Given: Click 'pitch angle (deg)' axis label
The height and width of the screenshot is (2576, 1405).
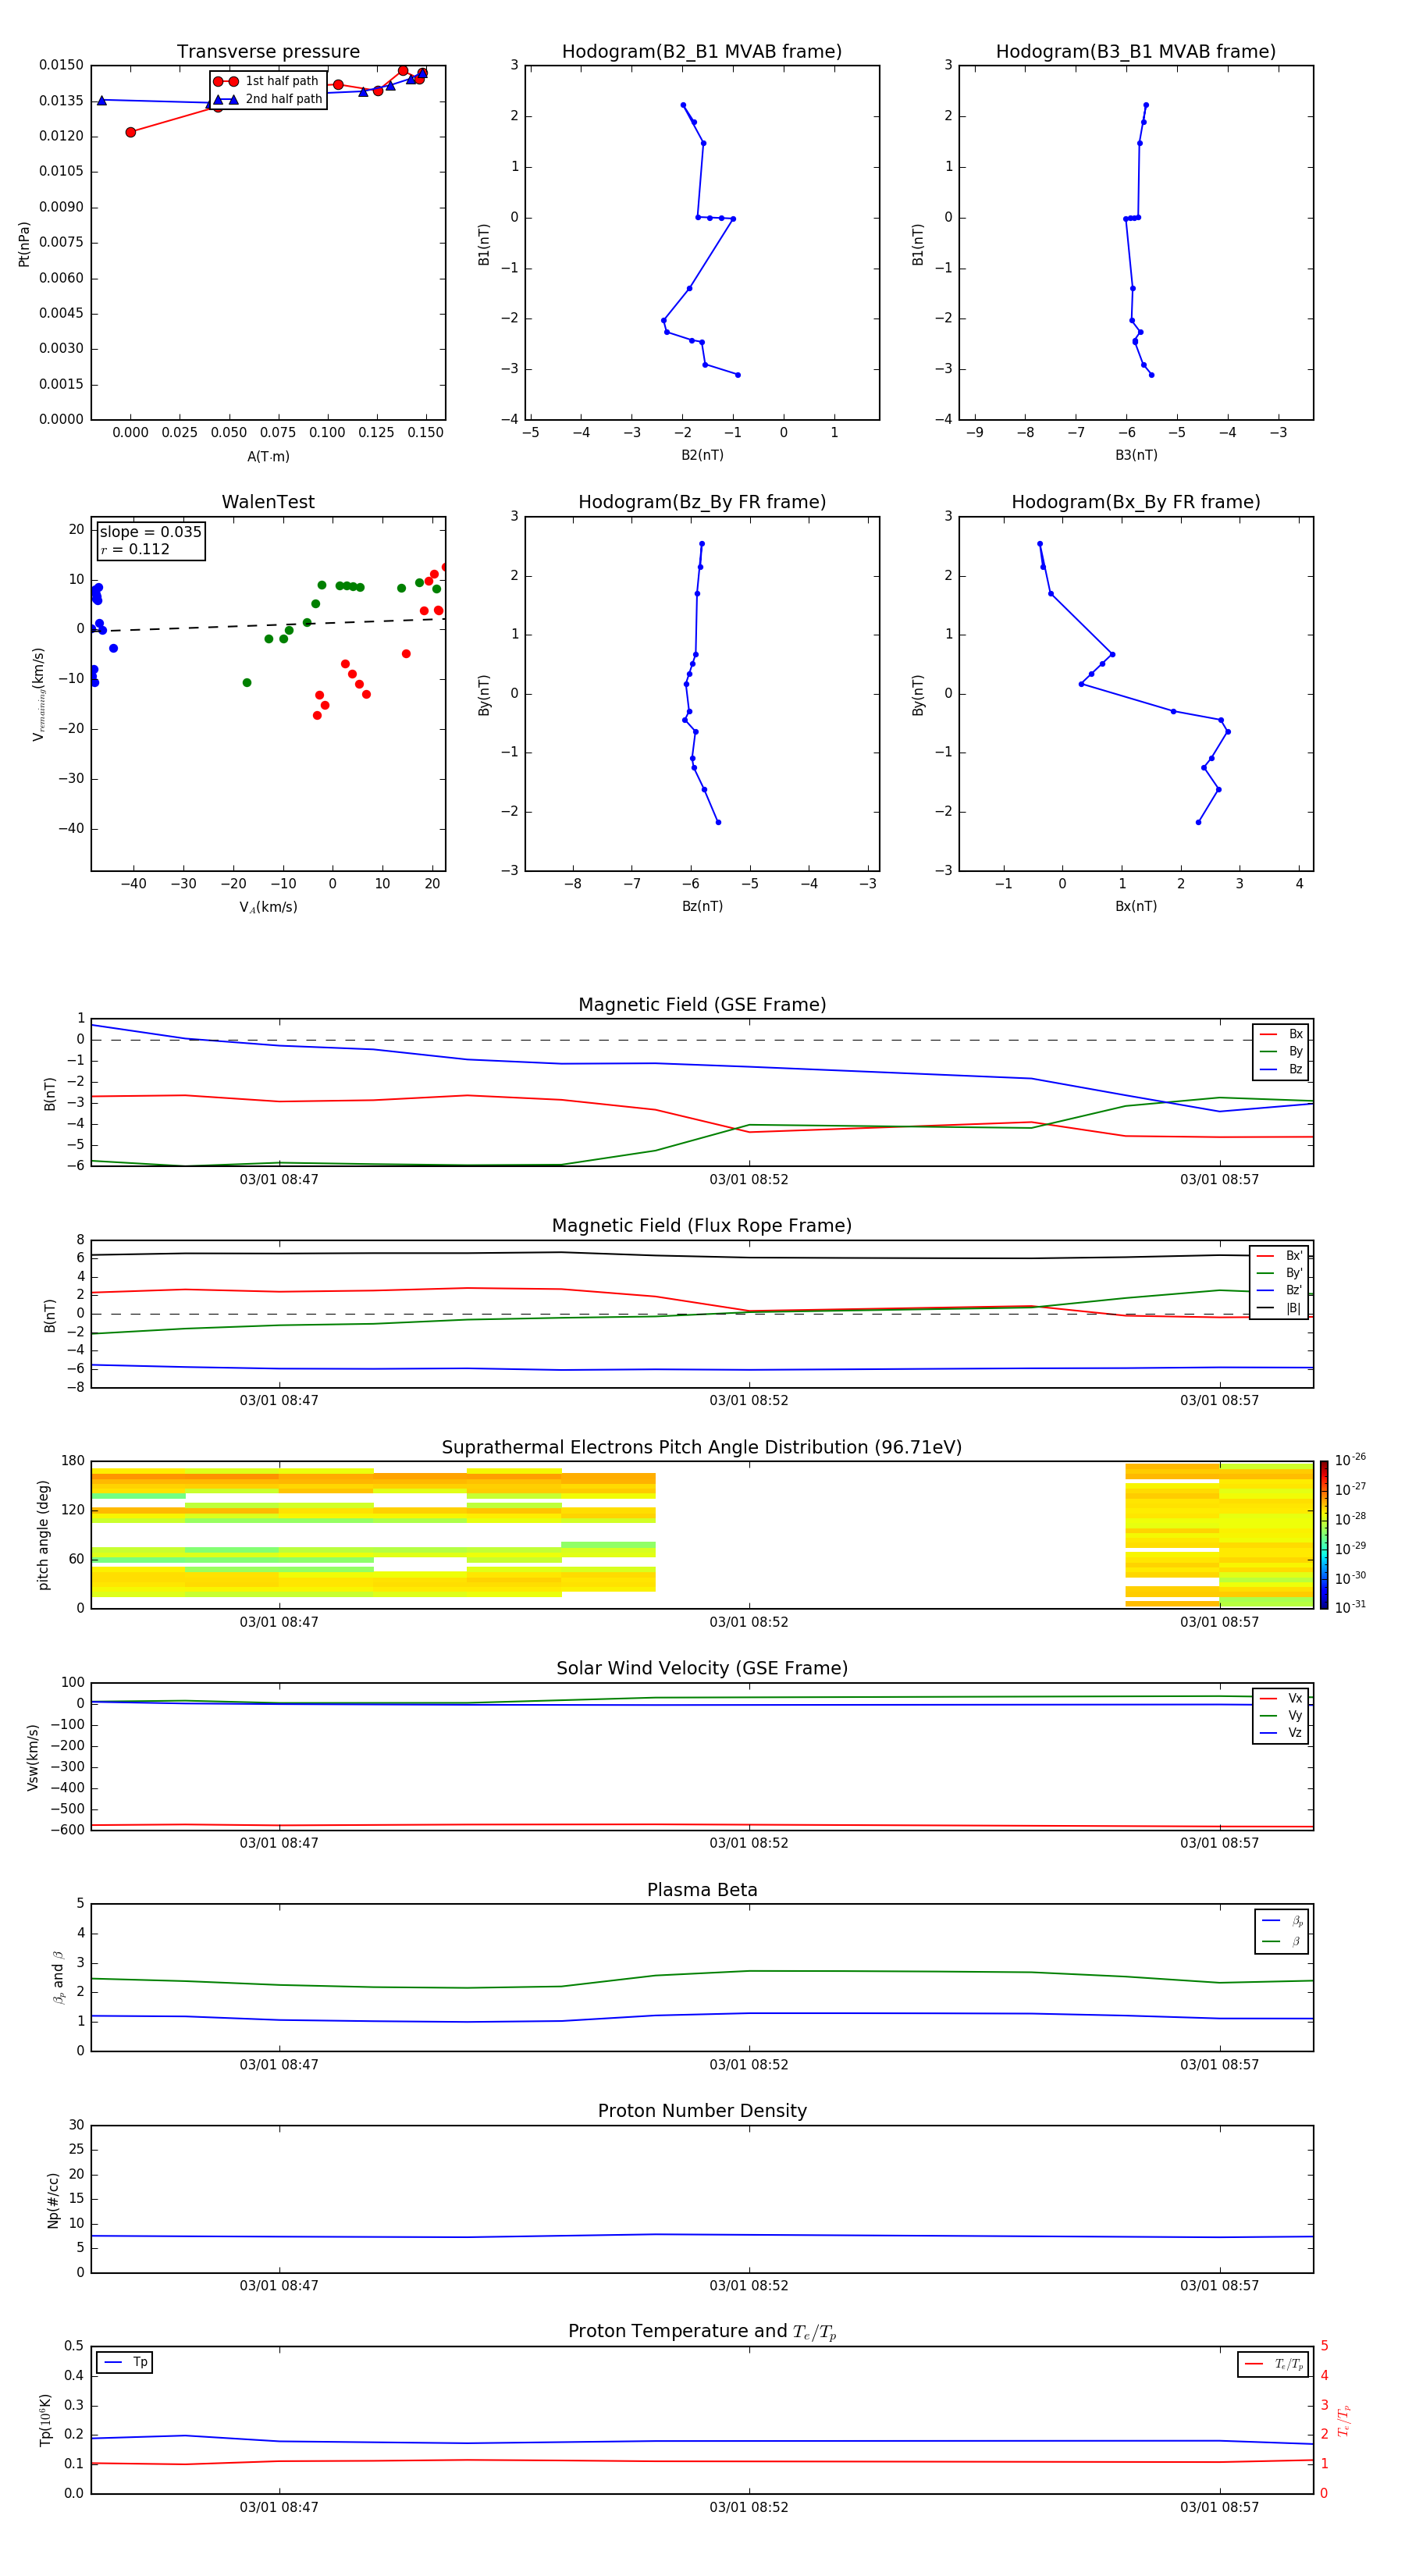Looking at the screenshot, I should click(x=43, y=1535).
